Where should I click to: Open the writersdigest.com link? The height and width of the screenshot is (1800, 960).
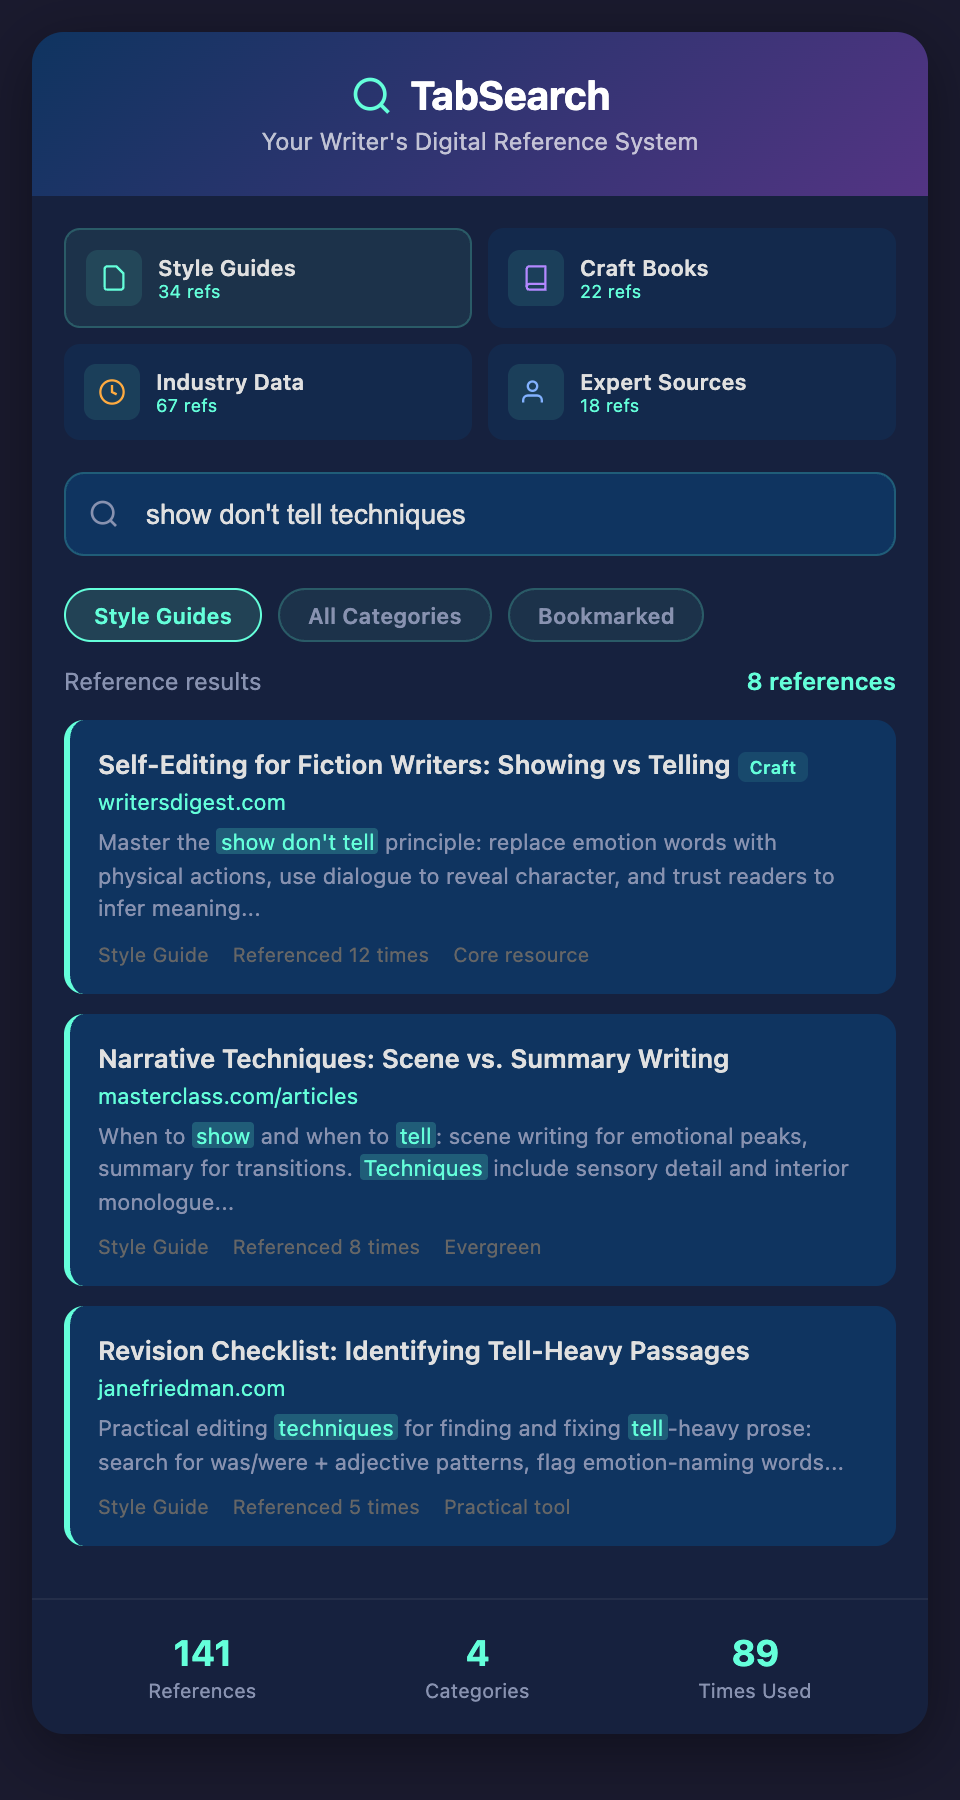192,803
